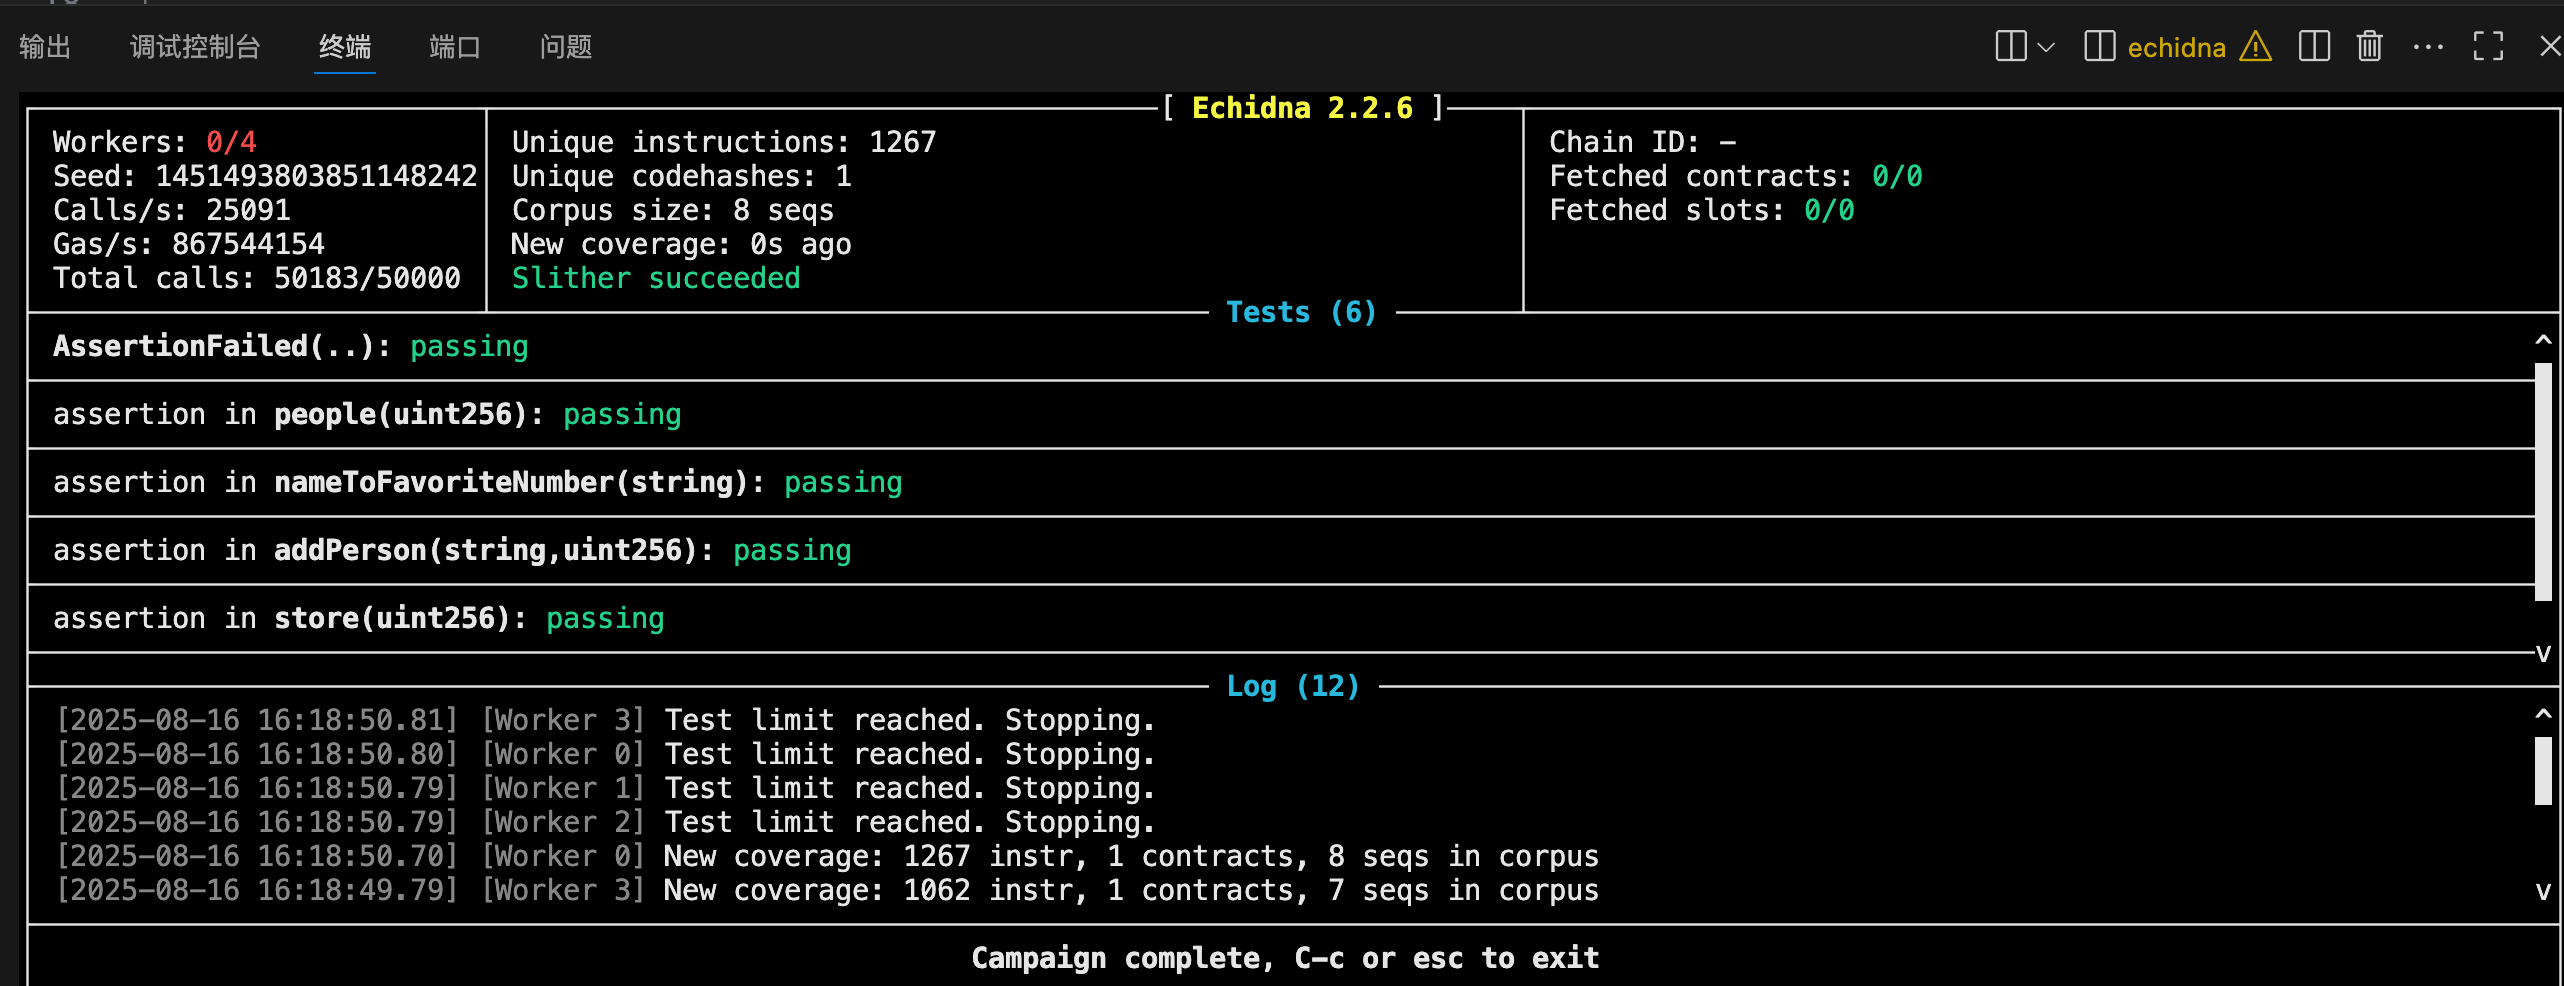The width and height of the screenshot is (2564, 986).
Task: Click the 'nameToFavoriteNumber(string)' test row
Action: pos(1280,482)
